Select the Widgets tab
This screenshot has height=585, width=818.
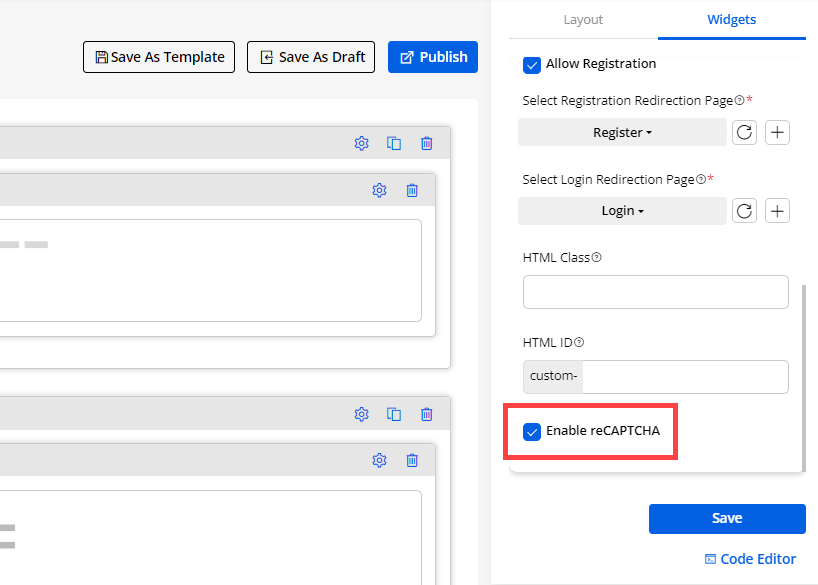(x=731, y=19)
